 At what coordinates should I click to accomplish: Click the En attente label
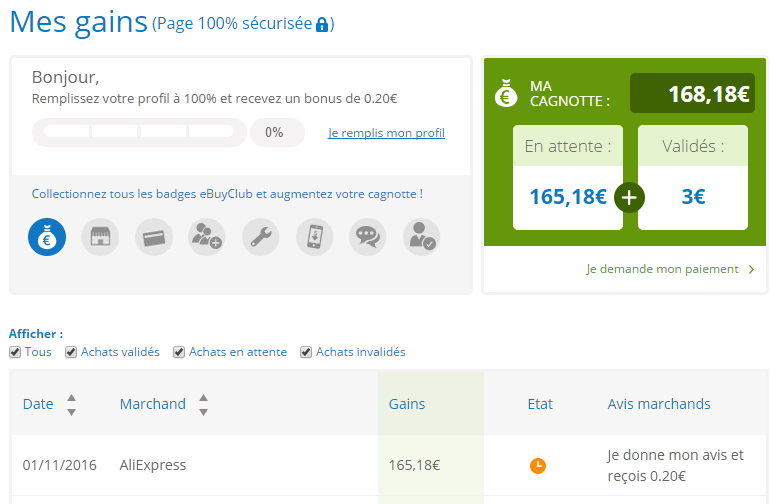568,146
